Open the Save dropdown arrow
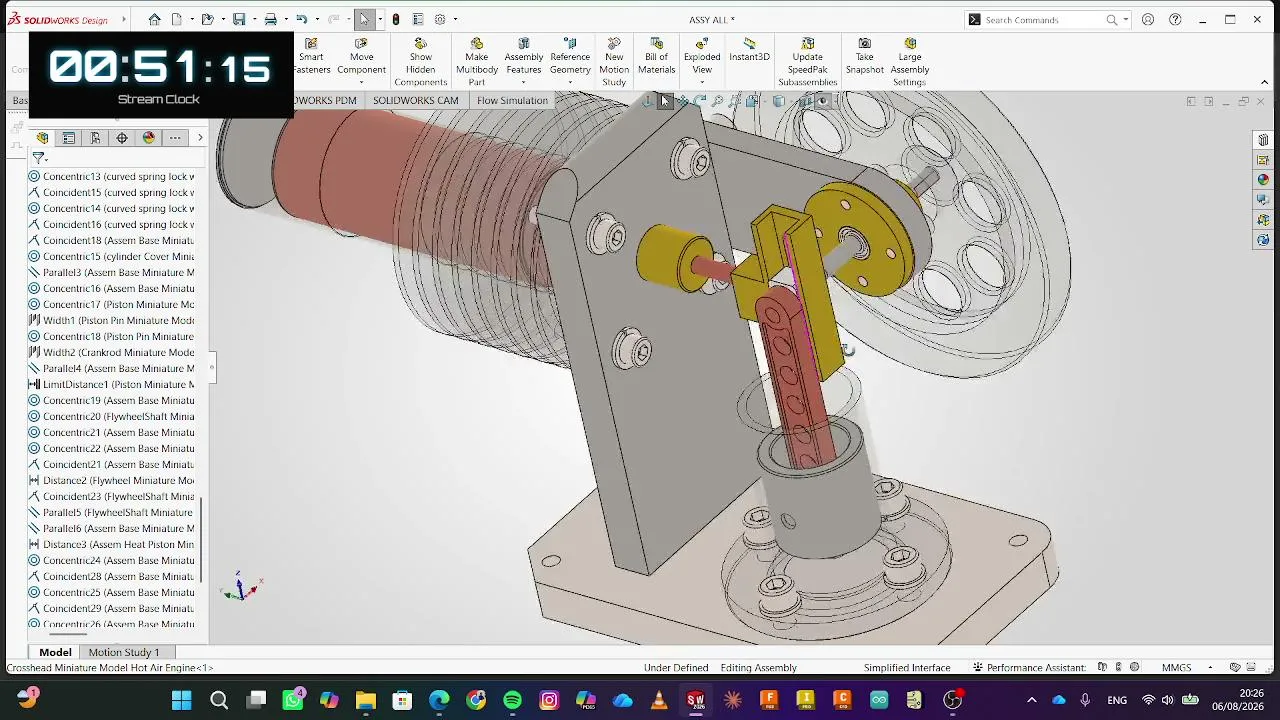 [254, 19]
